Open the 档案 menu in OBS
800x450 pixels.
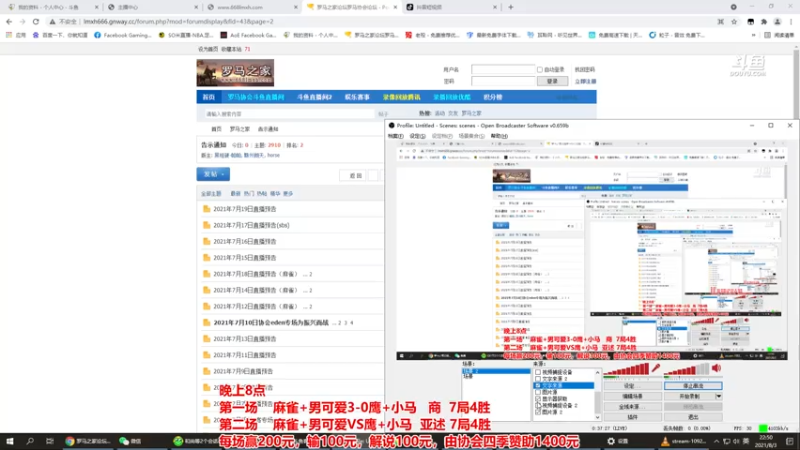click(395, 136)
